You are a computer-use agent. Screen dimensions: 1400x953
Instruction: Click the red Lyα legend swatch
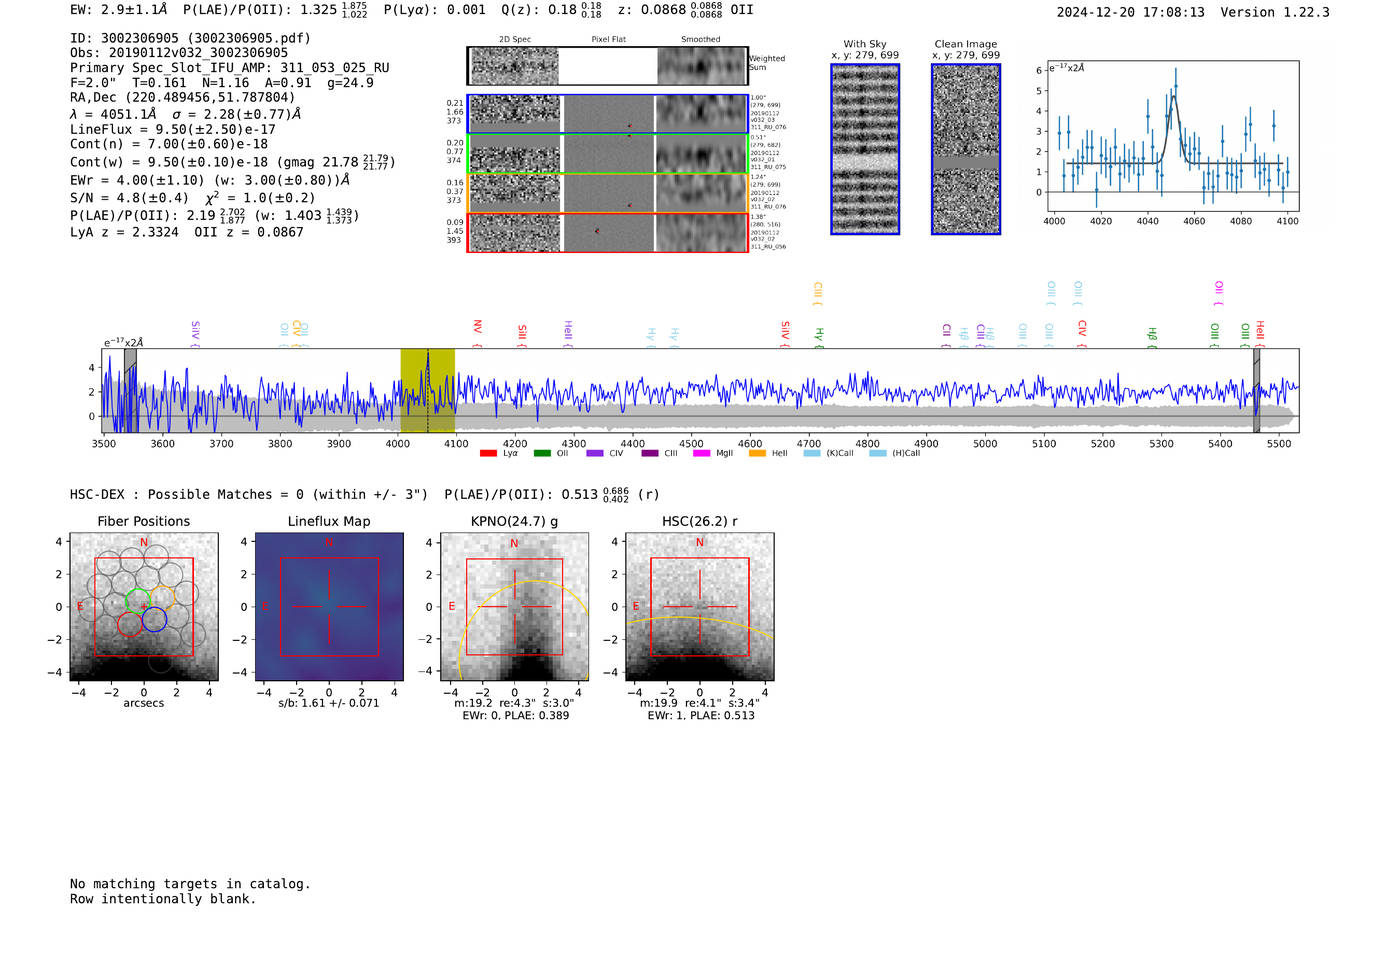[x=488, y=453]
